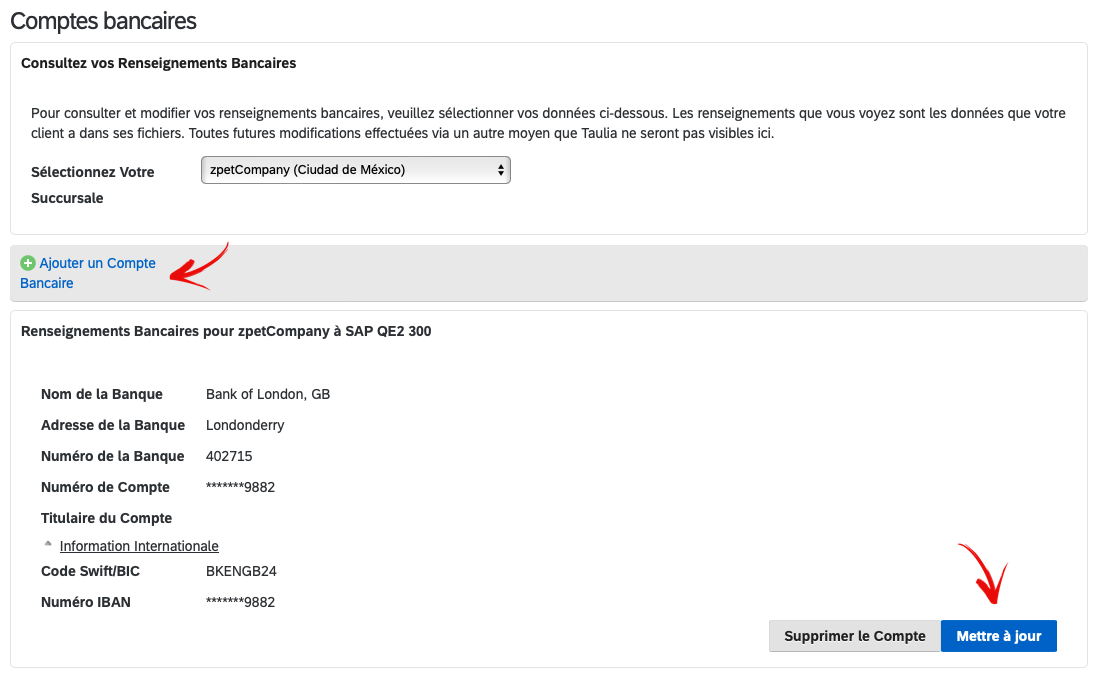
Task: Click the blue Mettre à jour button
Action: (x=998, y=636)
